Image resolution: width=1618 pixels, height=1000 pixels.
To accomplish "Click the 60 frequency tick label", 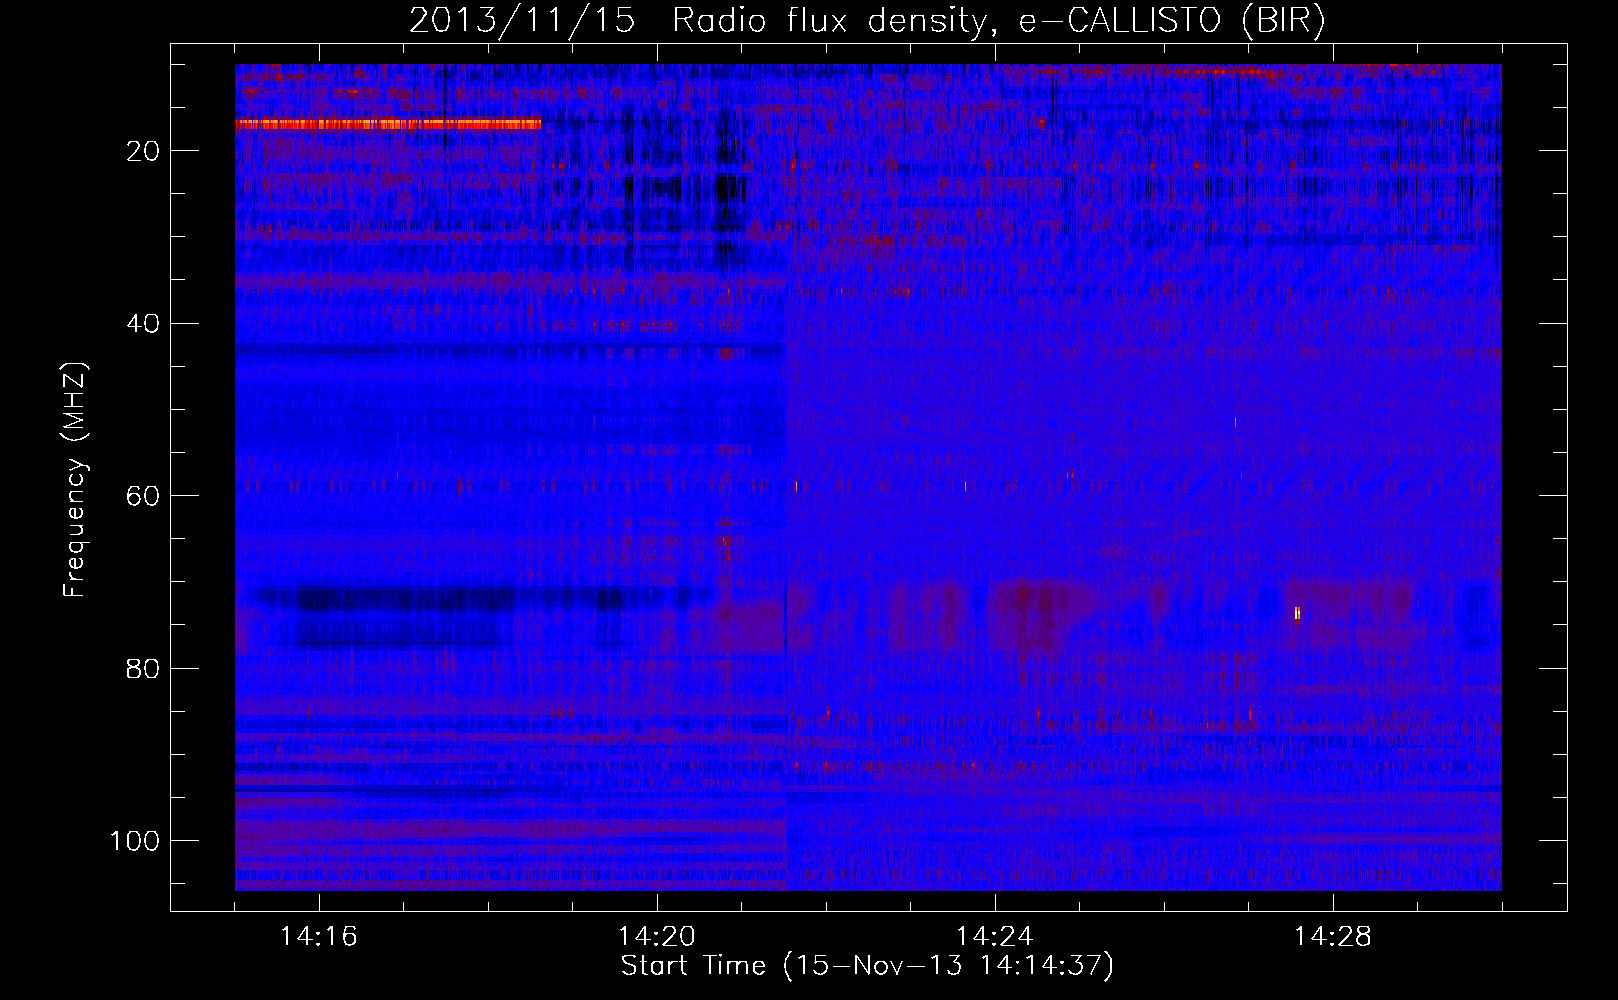I will point(144,497).
